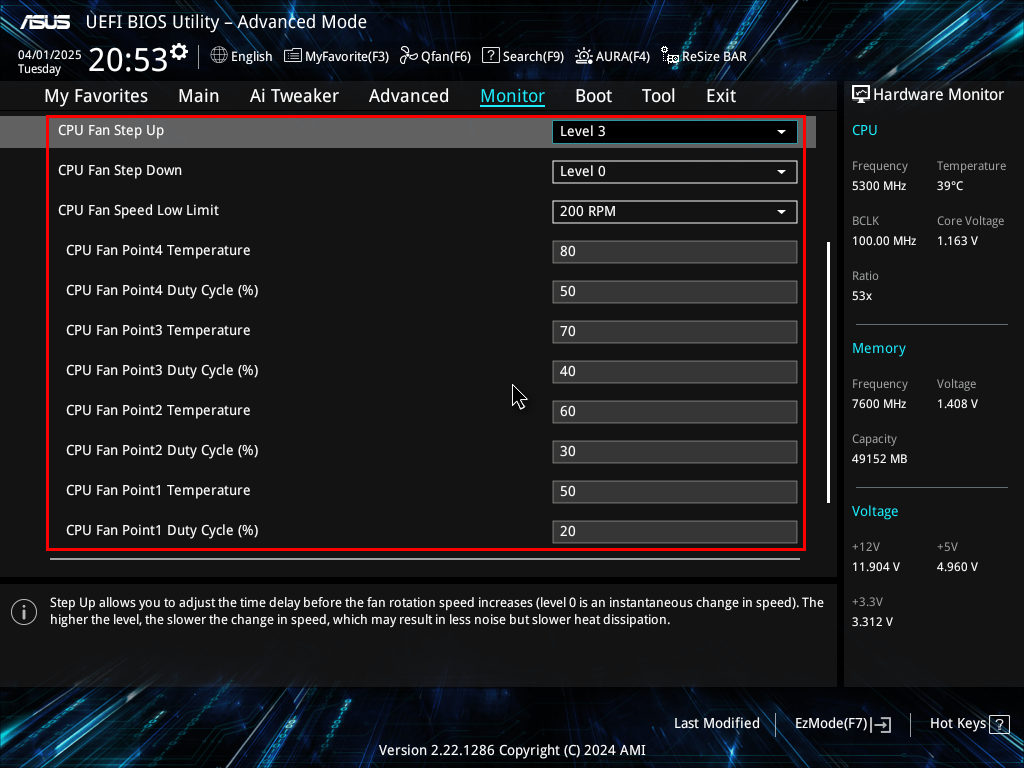Open AURA(F4) lighting icon
Screen dimensions: 1024x768
click(584, 56)
